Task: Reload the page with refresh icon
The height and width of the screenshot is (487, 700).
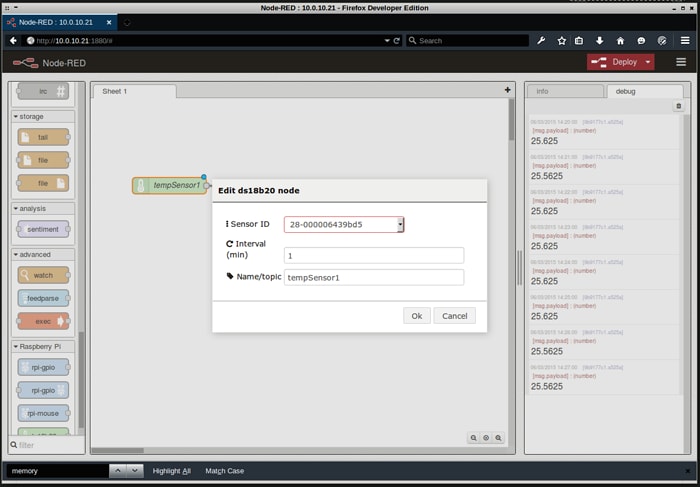Action: [396, 41]
